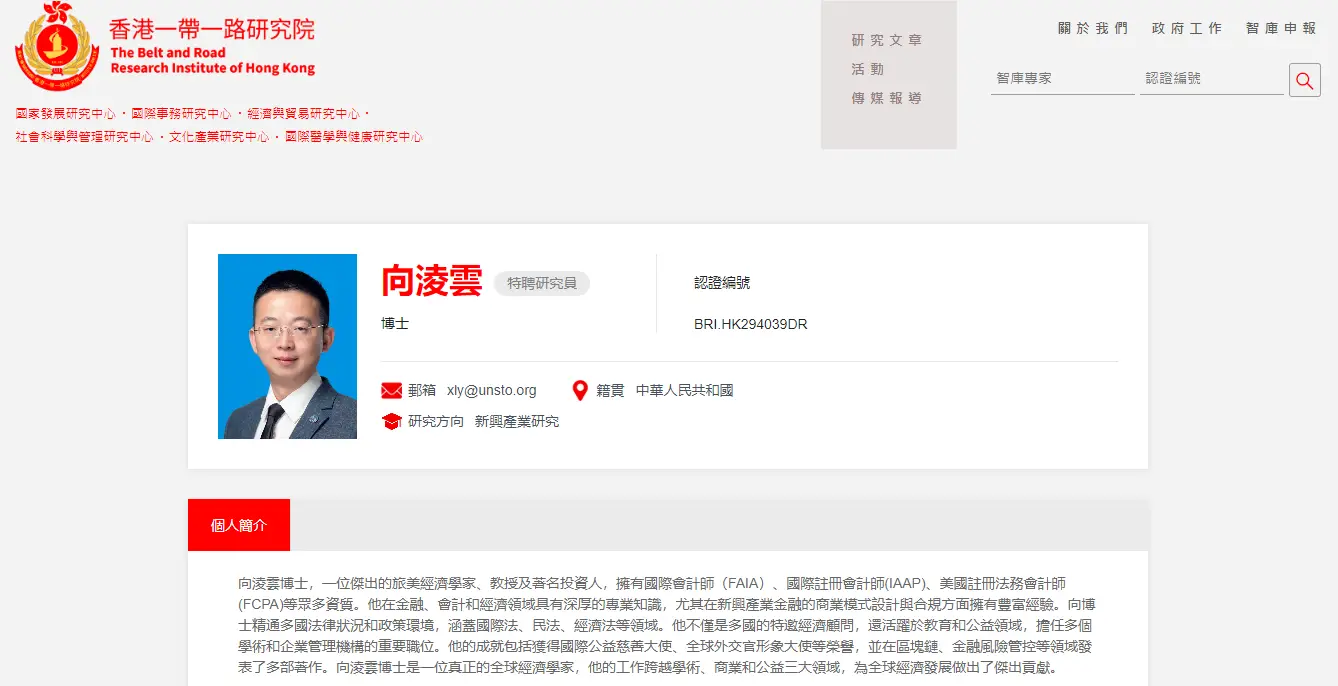Open the 智庫申報 link
The width and height of the screenshot is (1338, 686).
click(1281, 28)
